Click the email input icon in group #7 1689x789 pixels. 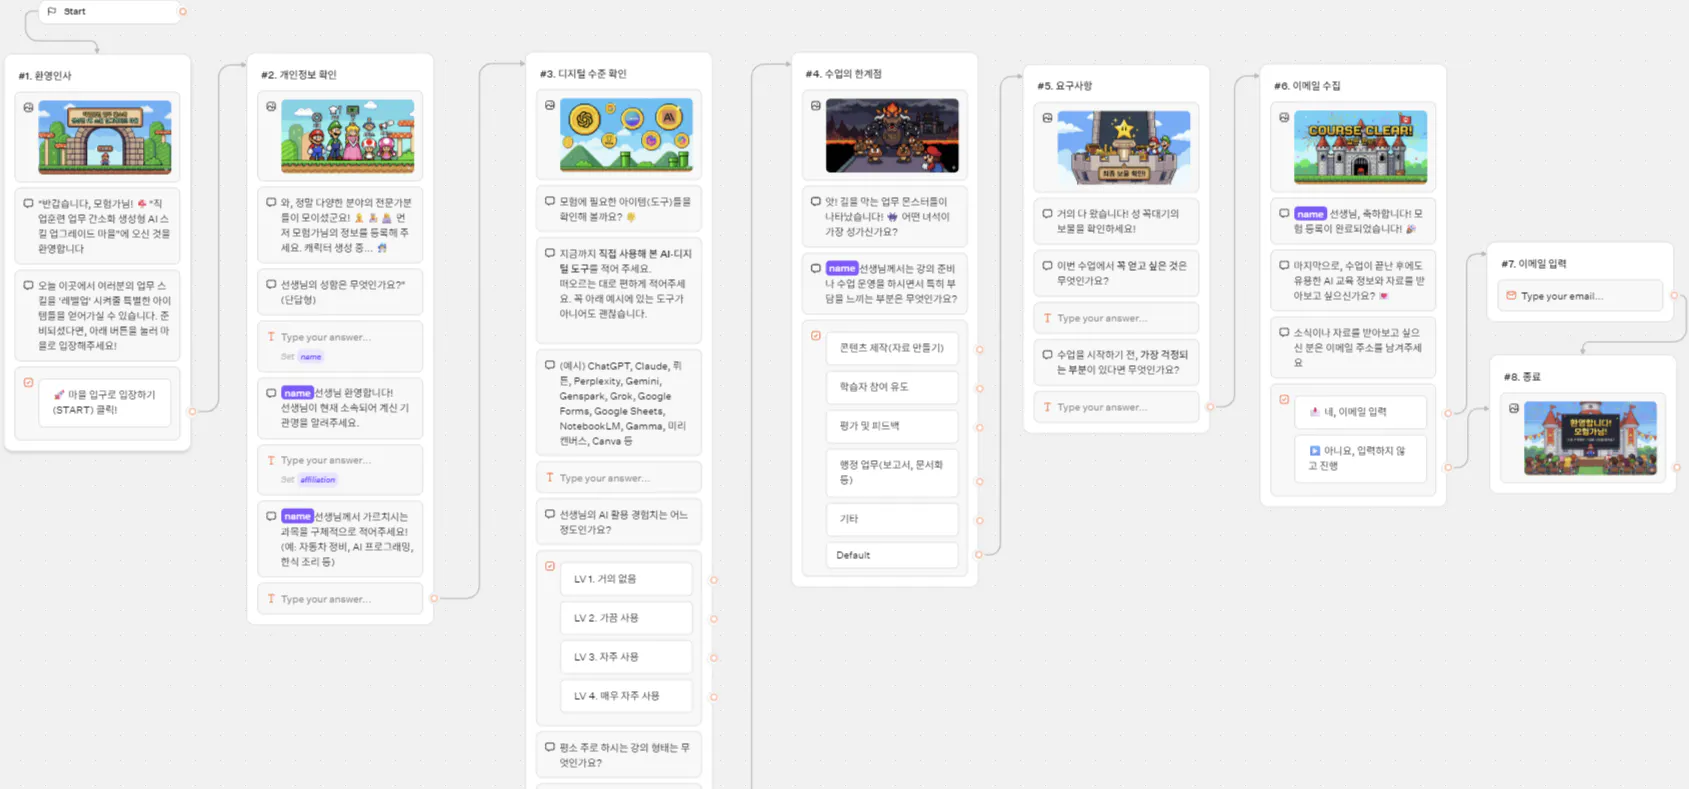[x=1511, y=296]
